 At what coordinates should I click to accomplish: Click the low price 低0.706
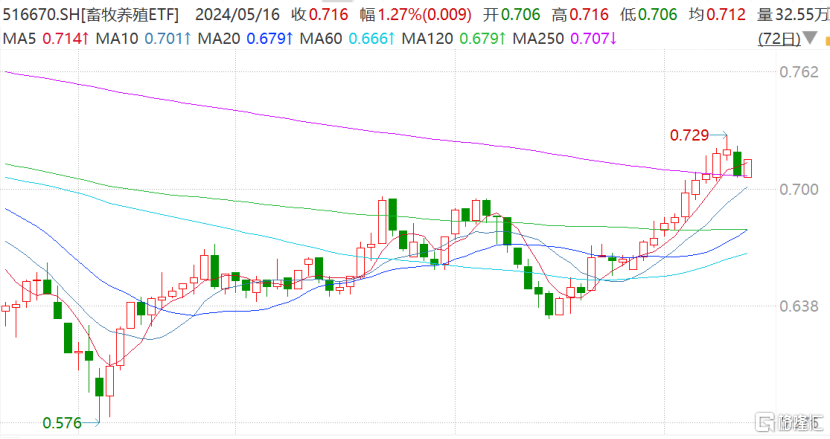pos(648,14)
